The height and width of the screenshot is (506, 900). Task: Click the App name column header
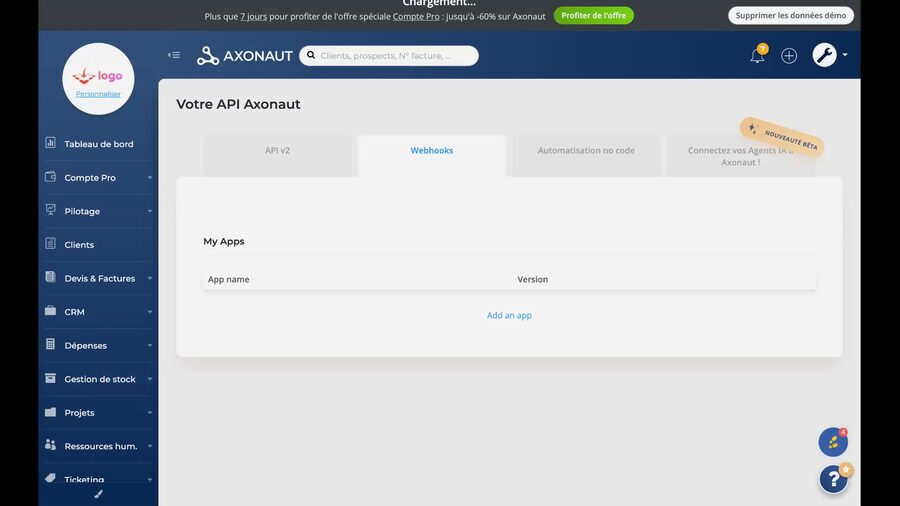(228, 279)
